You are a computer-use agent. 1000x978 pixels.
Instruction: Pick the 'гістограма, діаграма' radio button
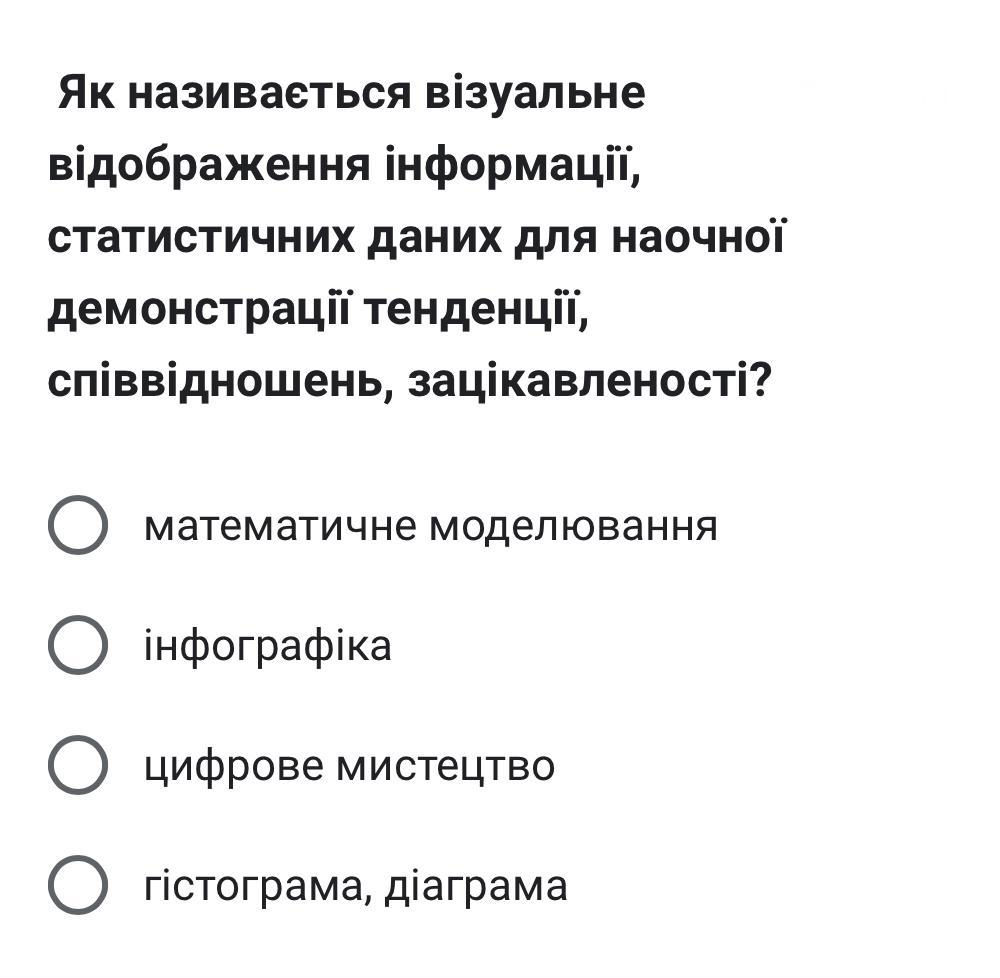(x=78, y=885)
